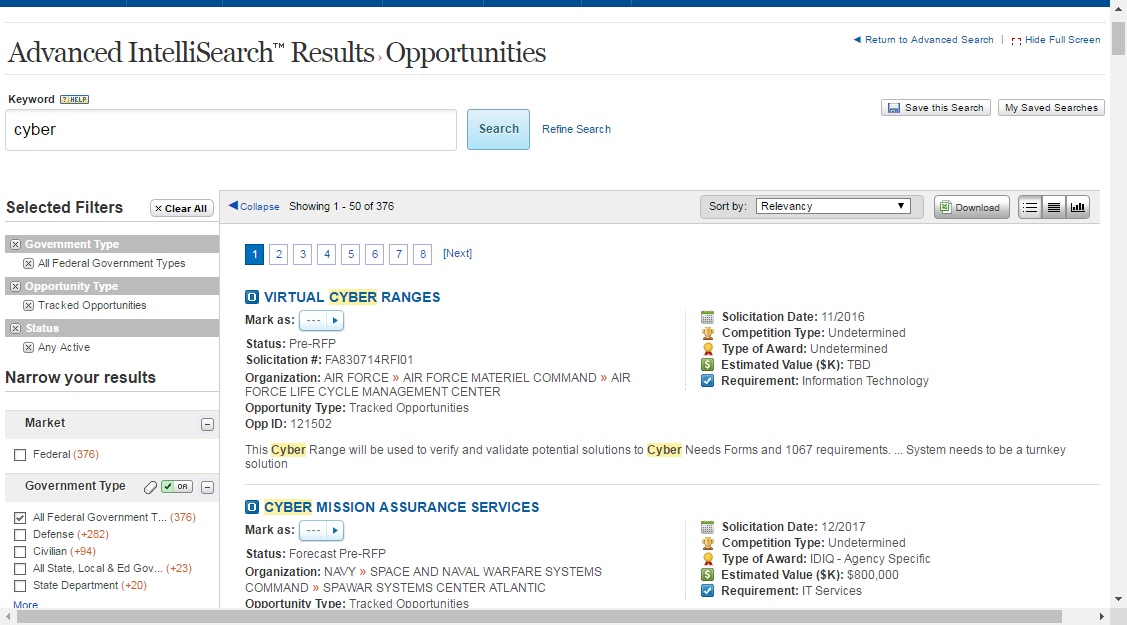Switch to the detailed table view

coord(1054,207)
